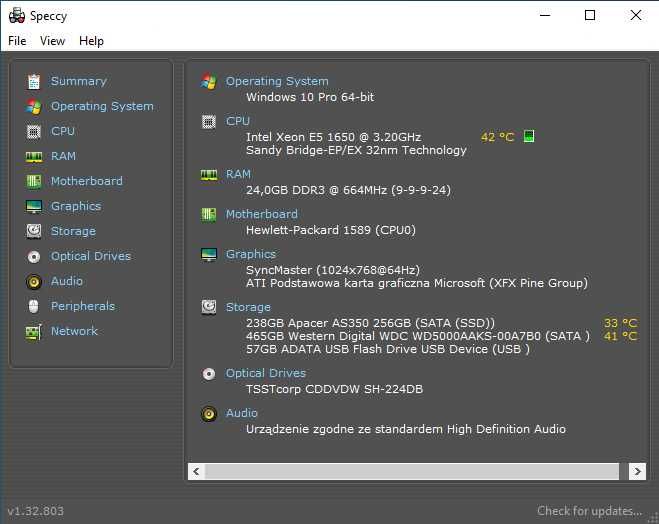
Task: Click the Storage drive icon in summary pane
Action: point(208,307)
